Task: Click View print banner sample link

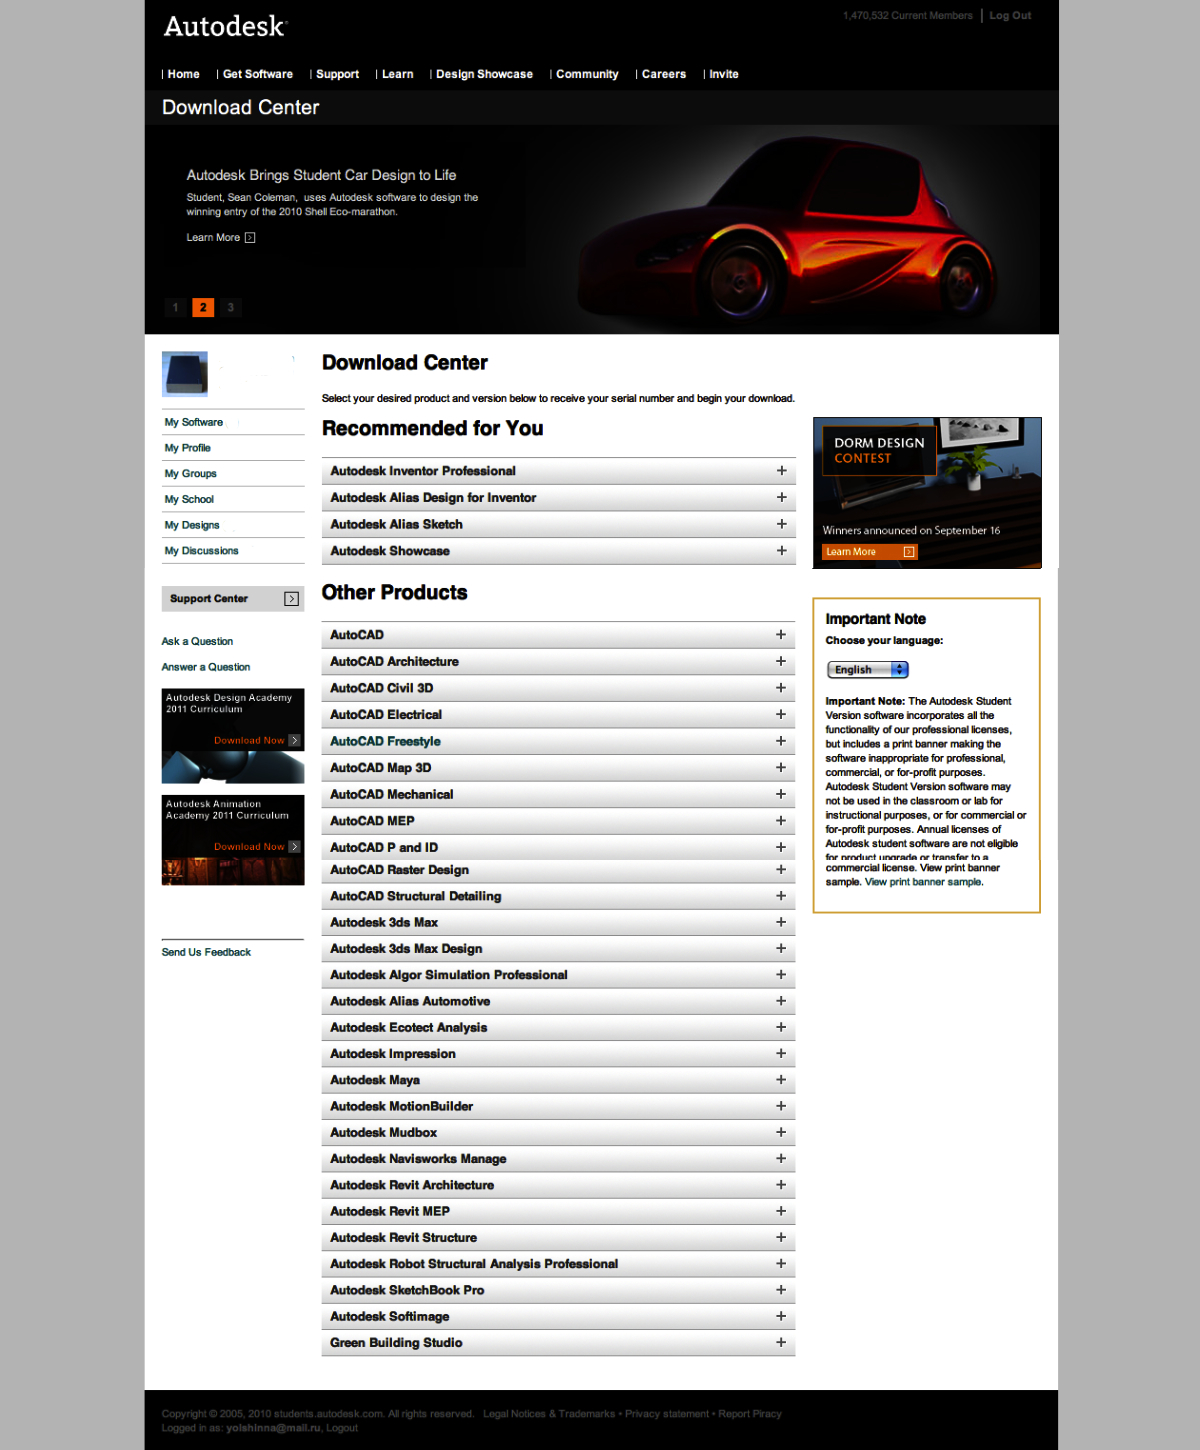Action: (x=924, y=882)
